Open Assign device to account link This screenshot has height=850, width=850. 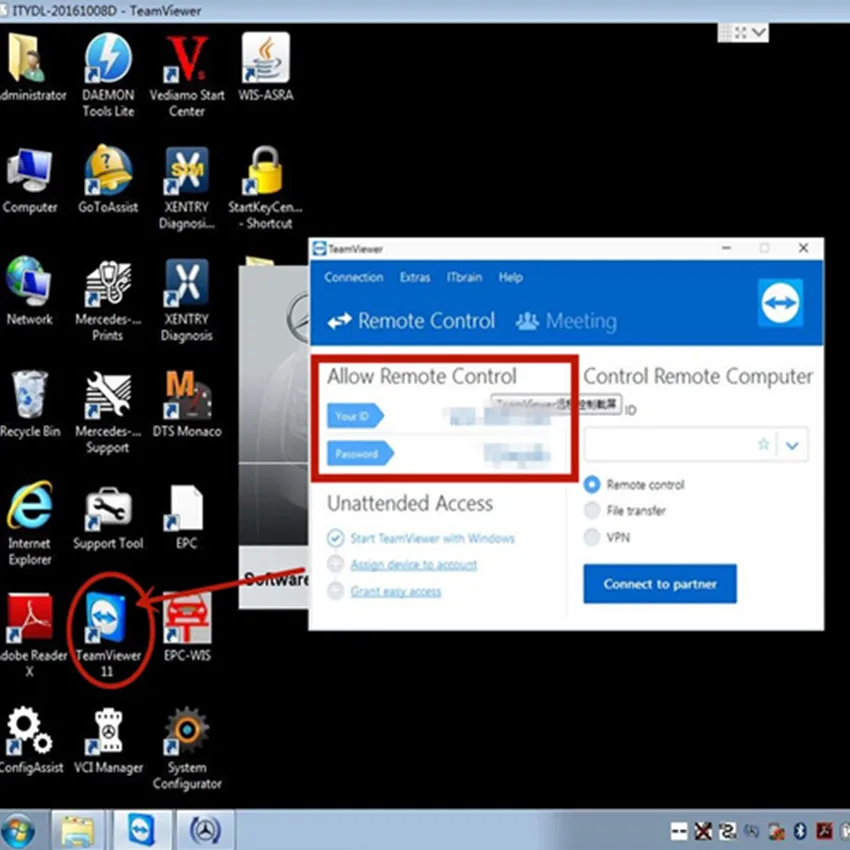click(x=414, y=565)
